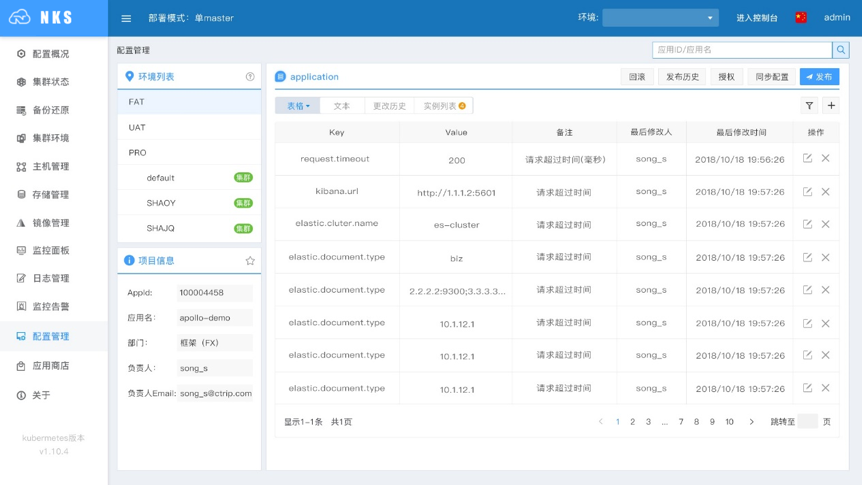The height and width of the screenshot is (485, 862).
Task: Open the 表格 tab dropdown
Action: 297,106
